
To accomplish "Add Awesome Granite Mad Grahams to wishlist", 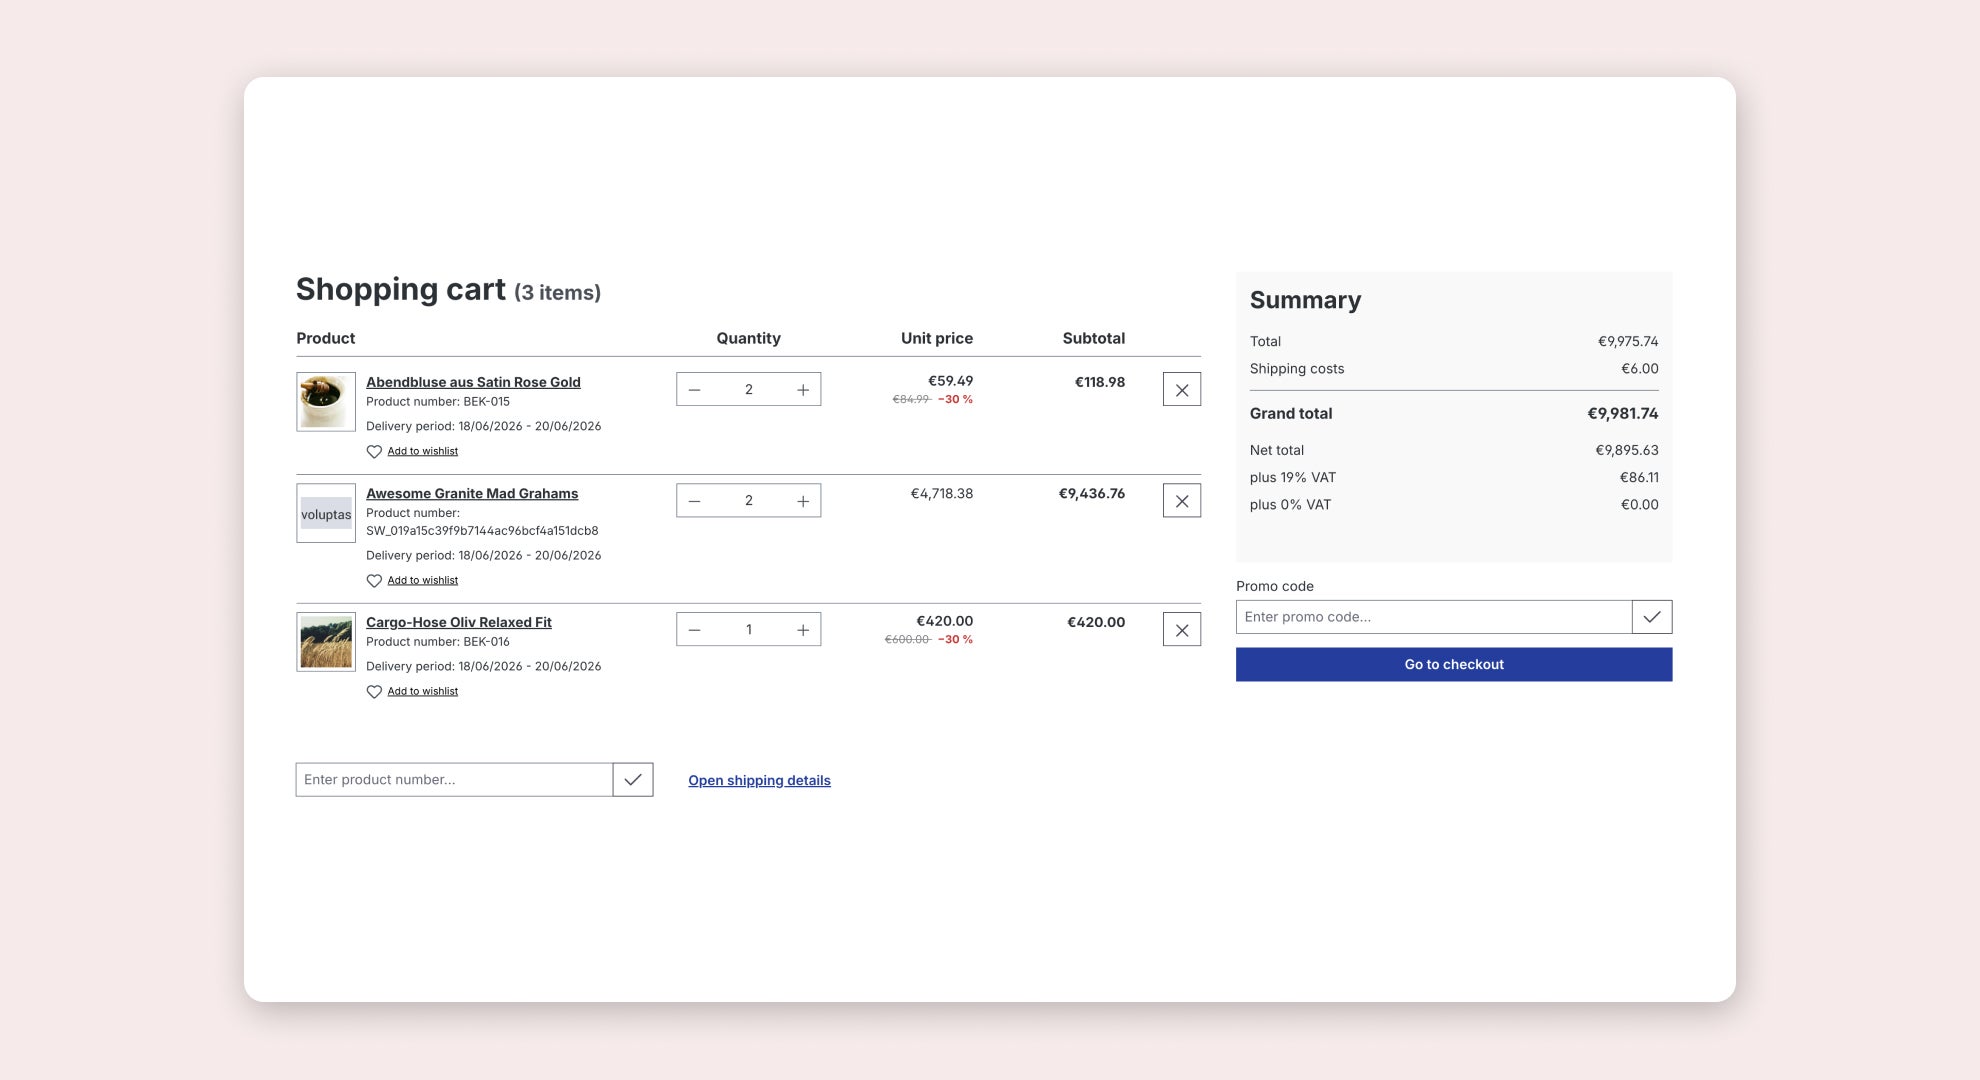I will click(422, 580).
